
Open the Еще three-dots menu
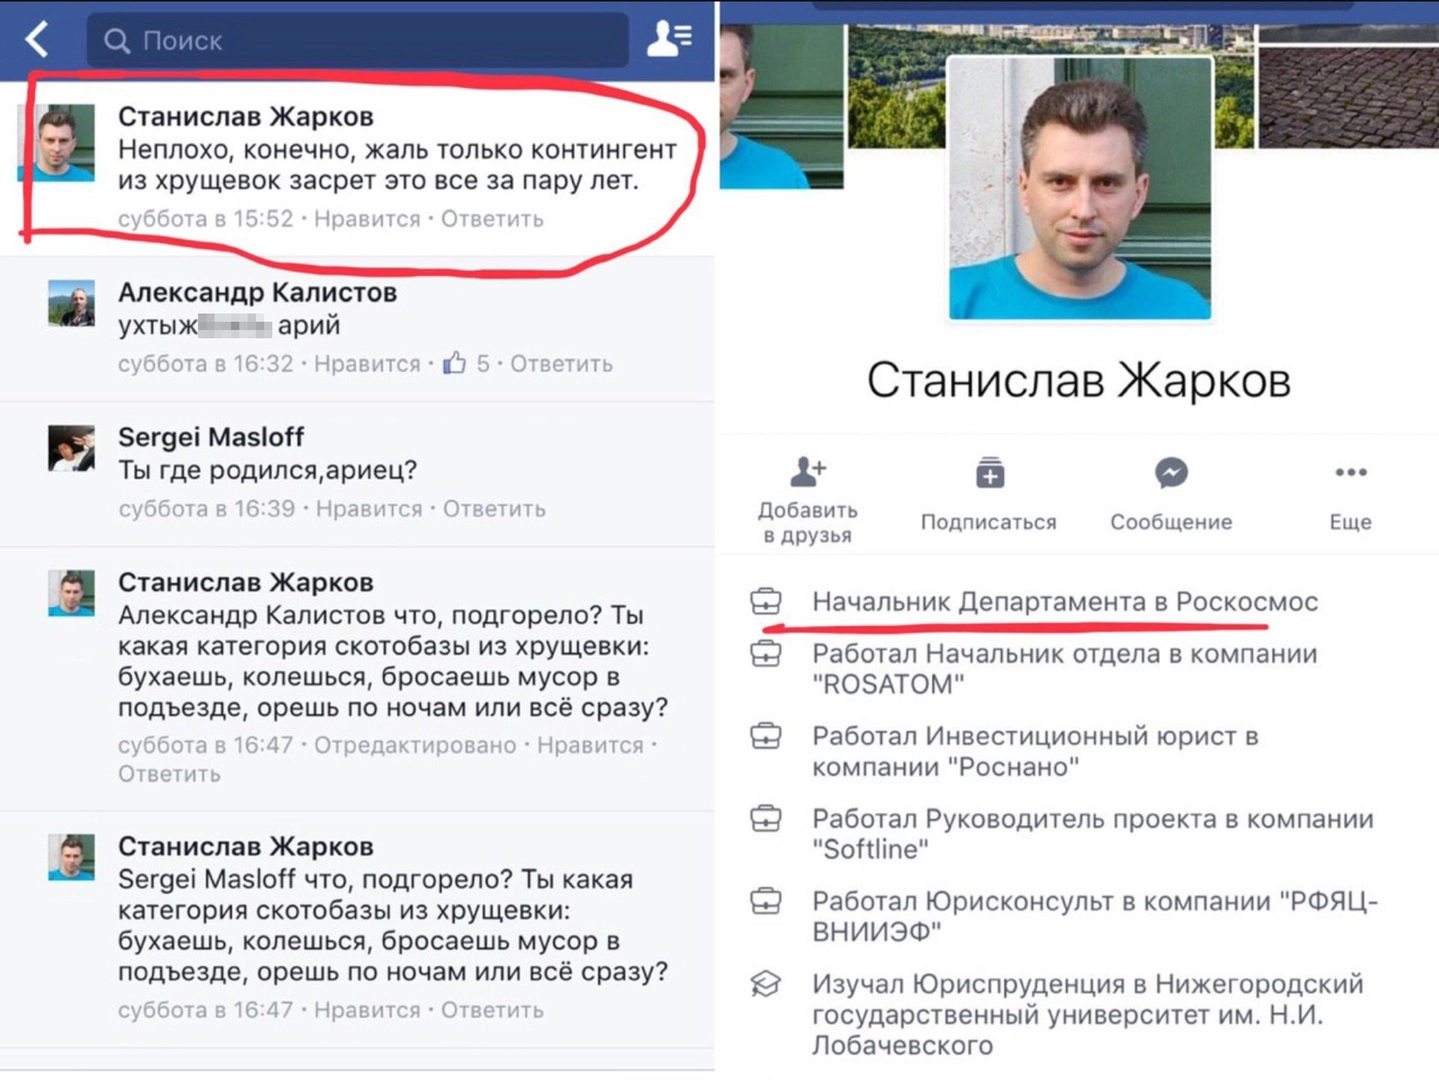[x=1350, y=472]
